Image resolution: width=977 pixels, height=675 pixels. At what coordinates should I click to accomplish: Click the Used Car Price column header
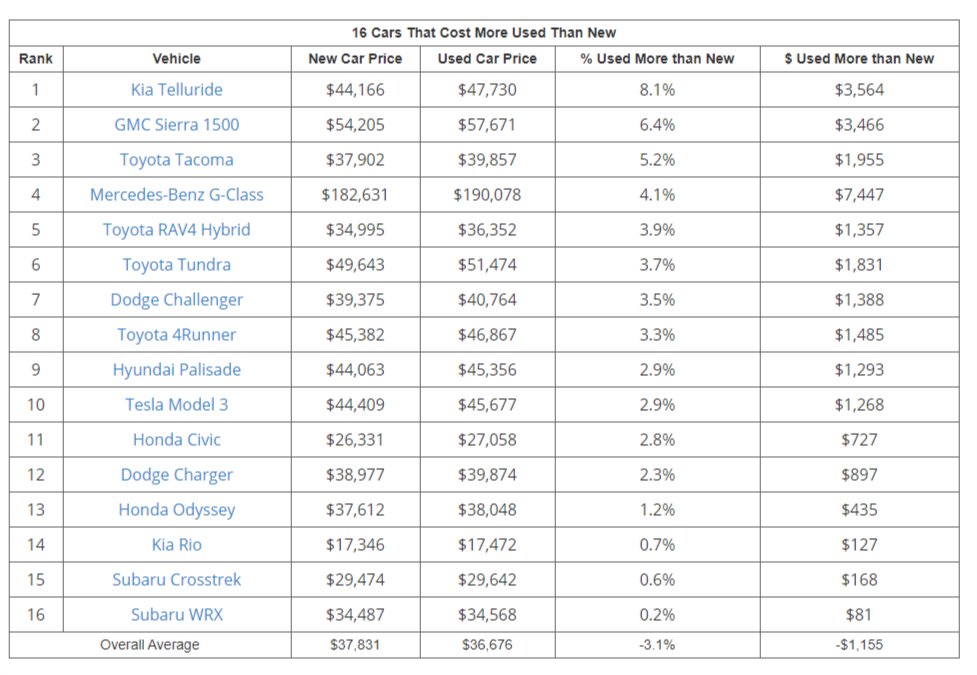point(487,59)
